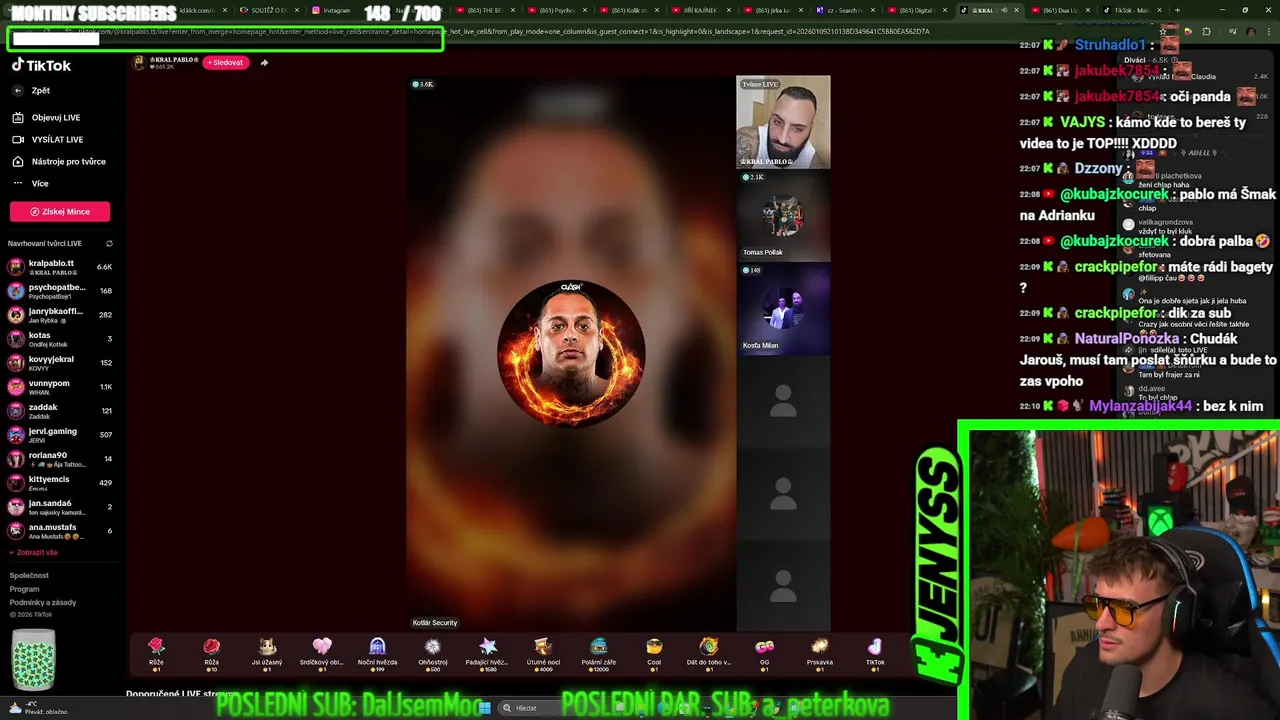
Task: Open KRAL PABLO streamer avatar in header
Action: (x=140, y=63)
